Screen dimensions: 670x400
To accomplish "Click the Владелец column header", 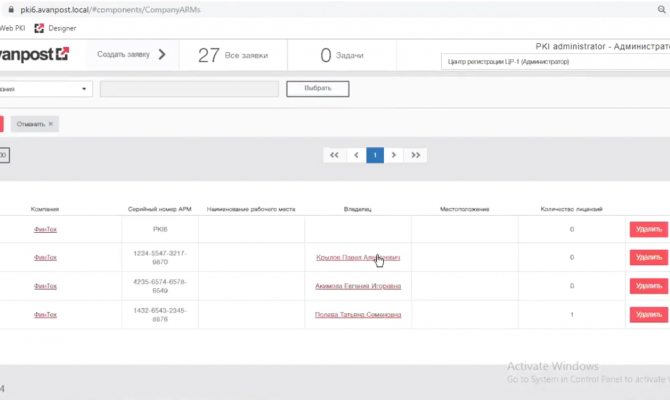I will (358, 209).
